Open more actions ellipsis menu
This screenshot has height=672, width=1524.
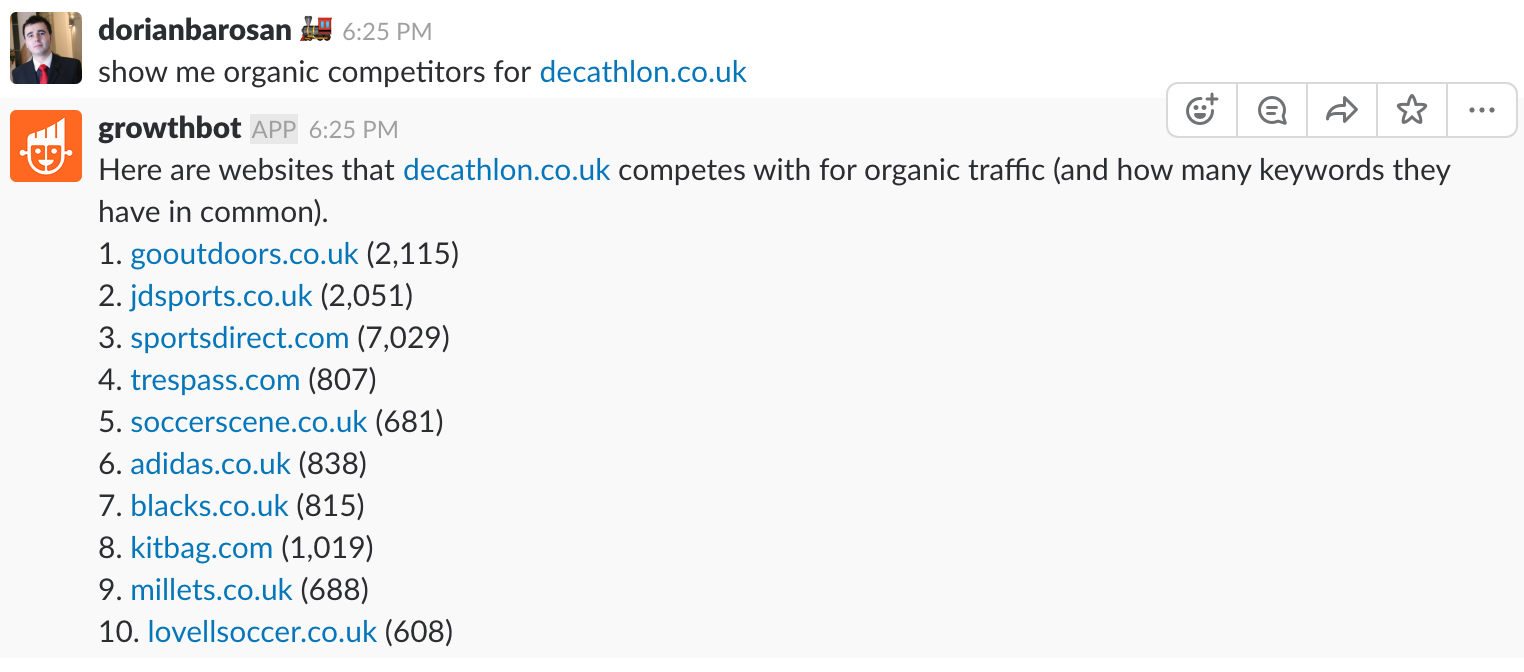click(1481, 110)
